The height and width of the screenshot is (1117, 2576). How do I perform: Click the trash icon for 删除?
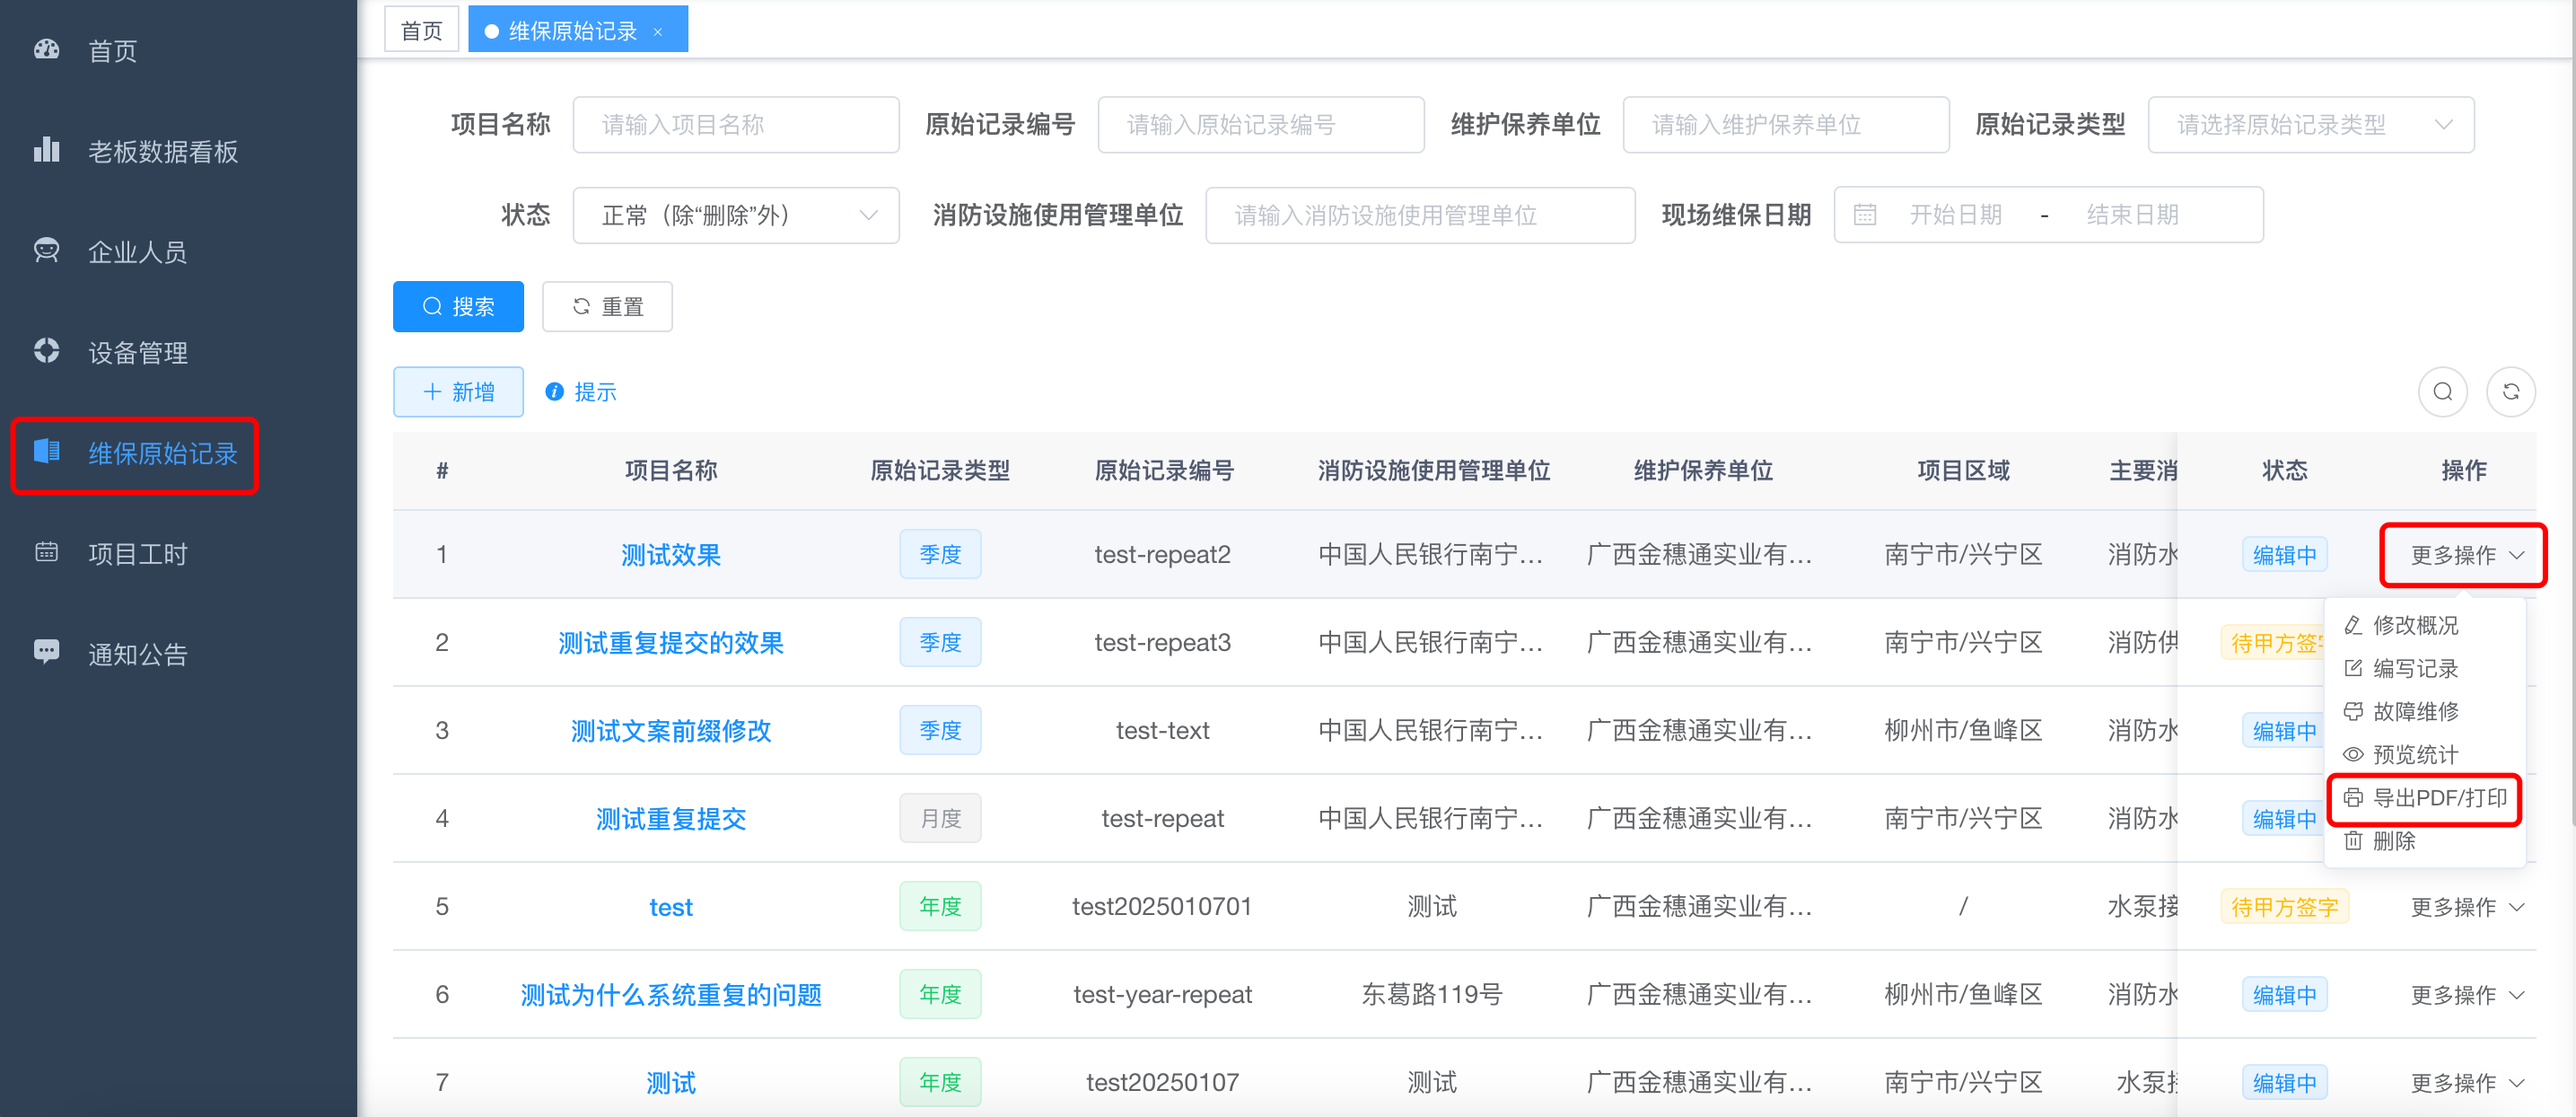click(x=2353, y=841)
